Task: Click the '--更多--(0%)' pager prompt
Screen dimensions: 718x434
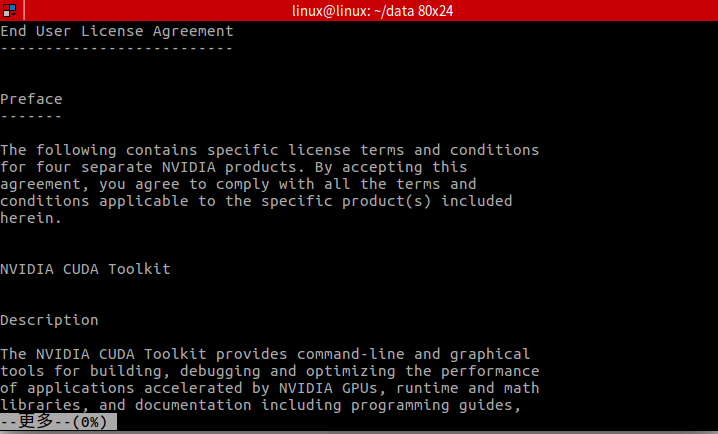Action: pos(57,422)
